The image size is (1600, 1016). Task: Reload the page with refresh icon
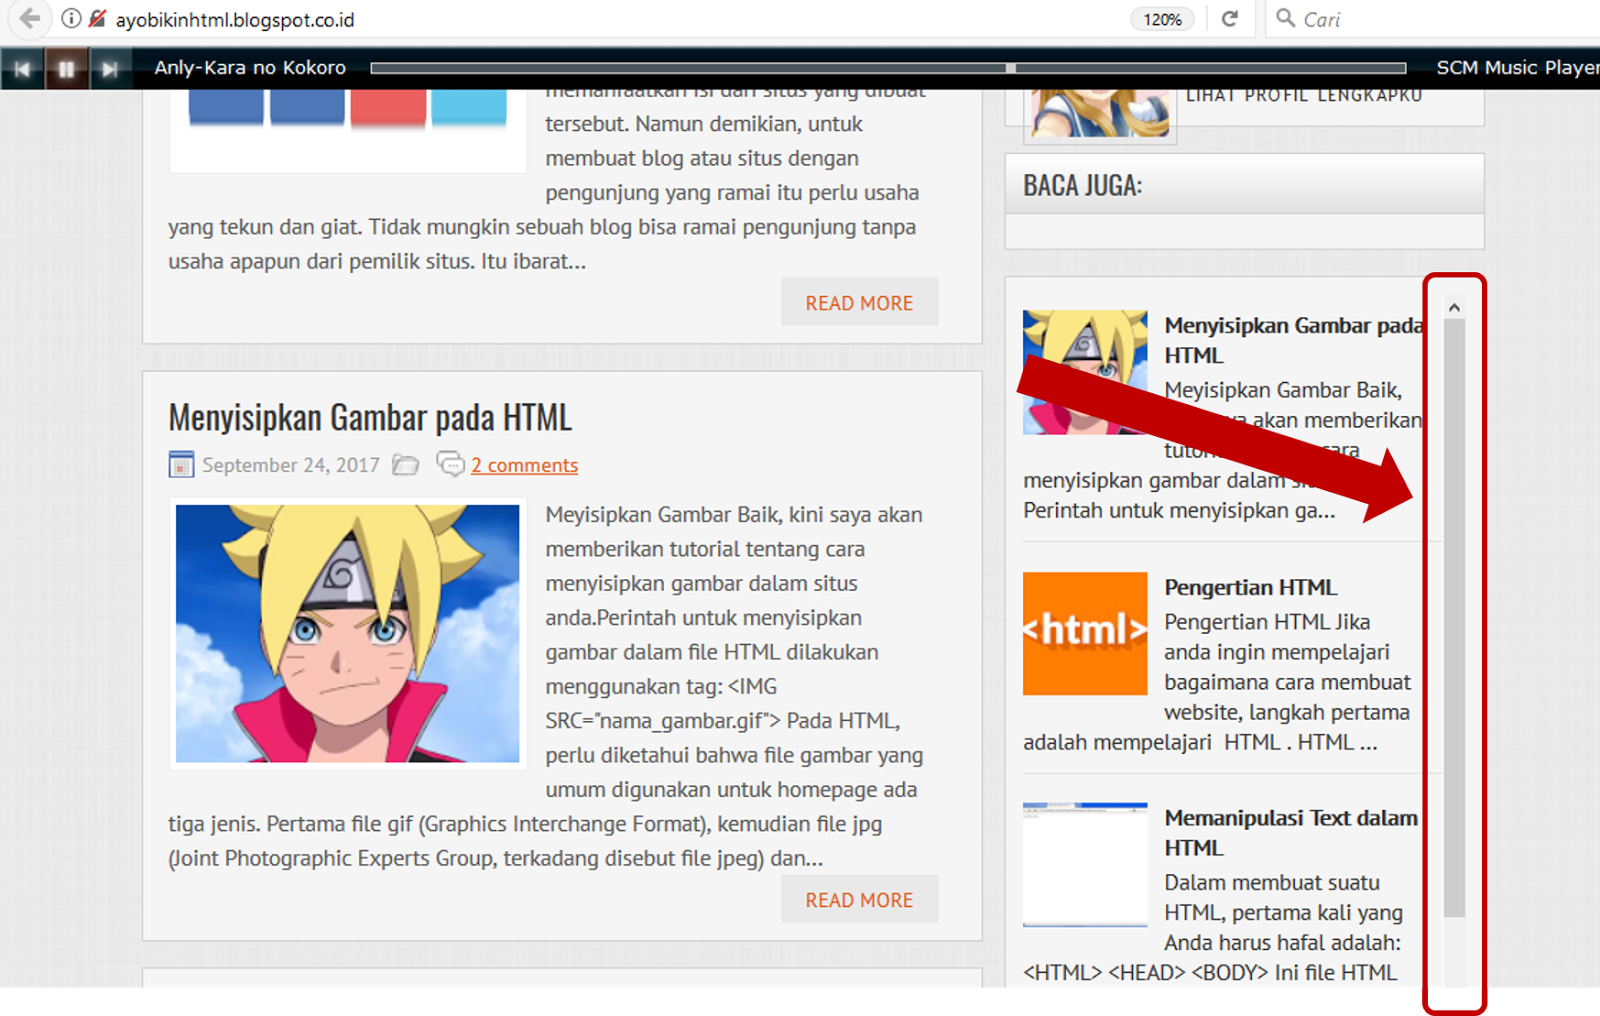tap(1230, 18)
